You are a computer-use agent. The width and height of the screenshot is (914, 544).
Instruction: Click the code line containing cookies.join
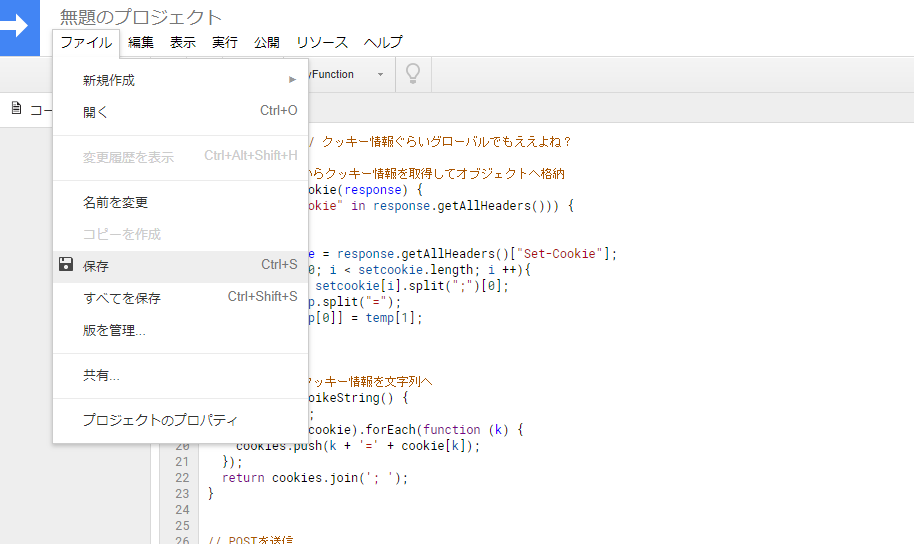pyautogui.click(x=315, y=478)
